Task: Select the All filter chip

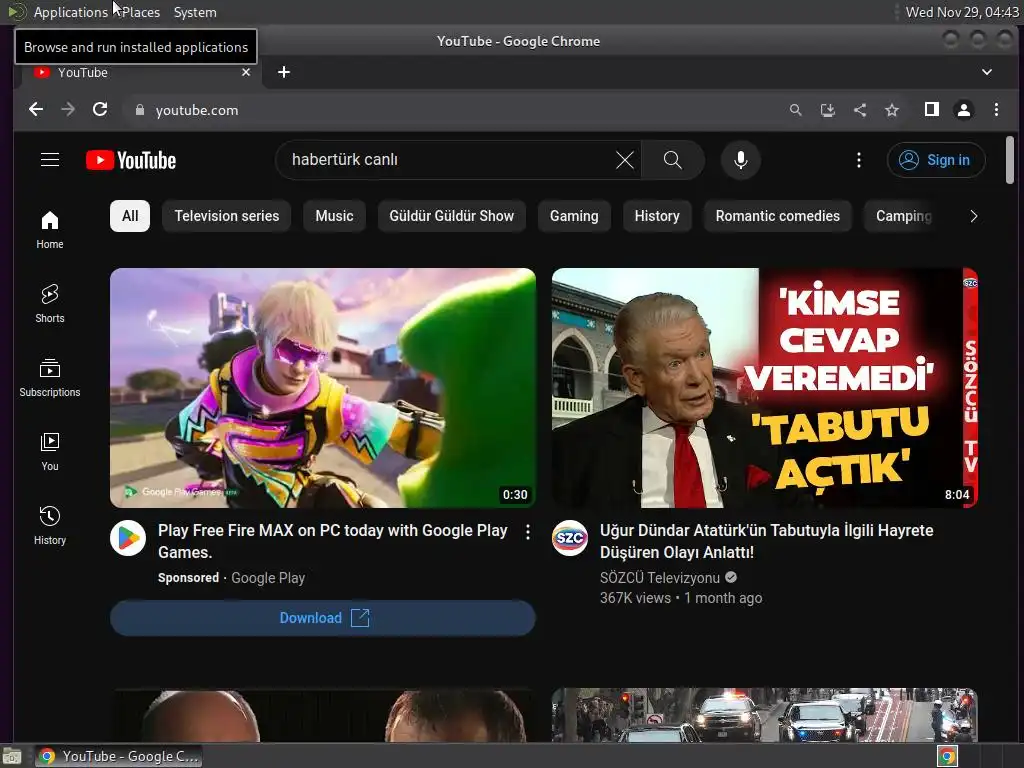Action: tap(130, 216)
